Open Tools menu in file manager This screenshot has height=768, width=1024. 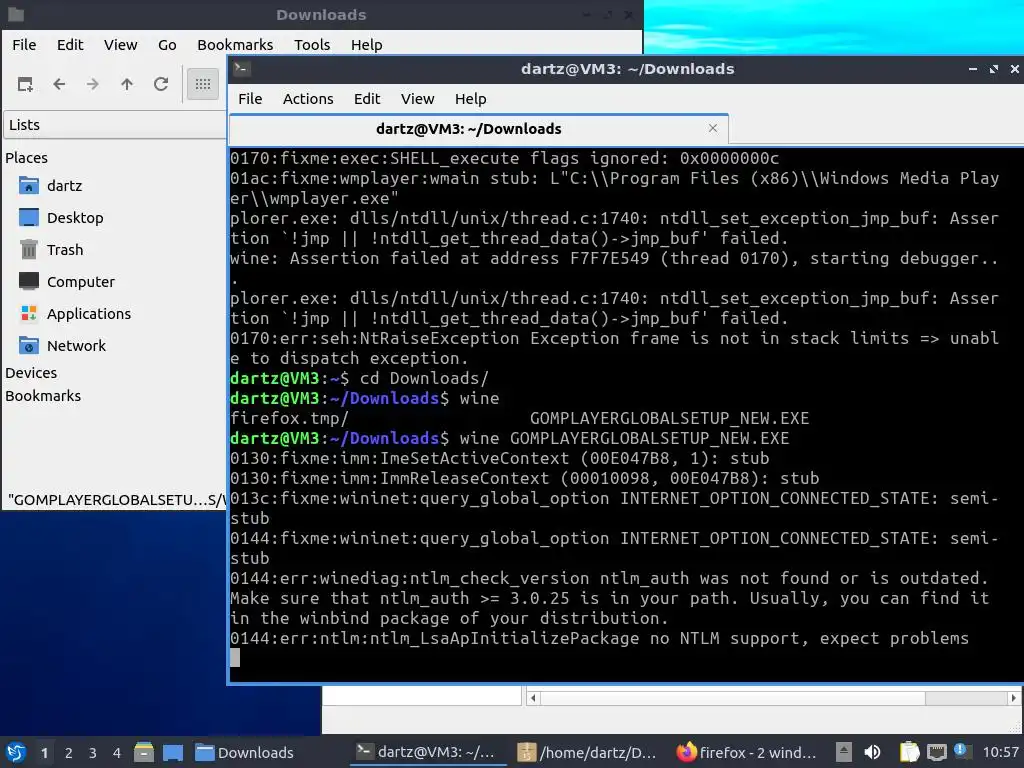click(312, 44)
